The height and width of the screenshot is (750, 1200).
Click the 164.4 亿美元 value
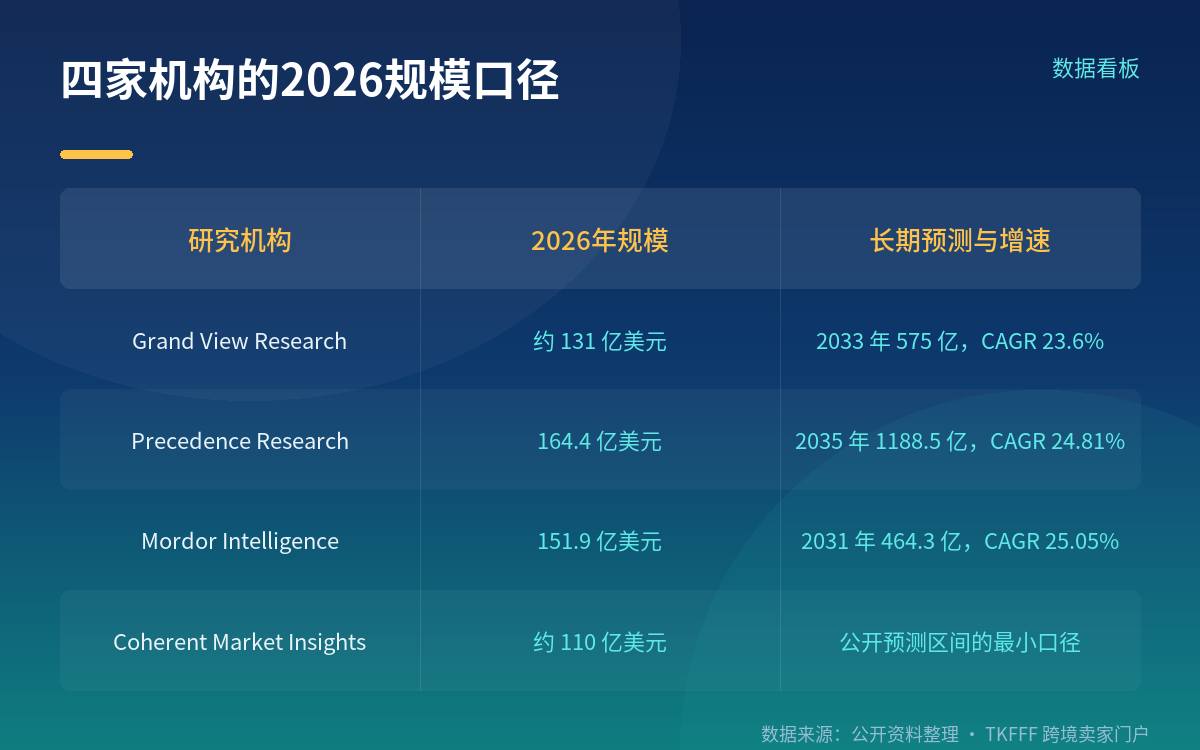(600, 441)
